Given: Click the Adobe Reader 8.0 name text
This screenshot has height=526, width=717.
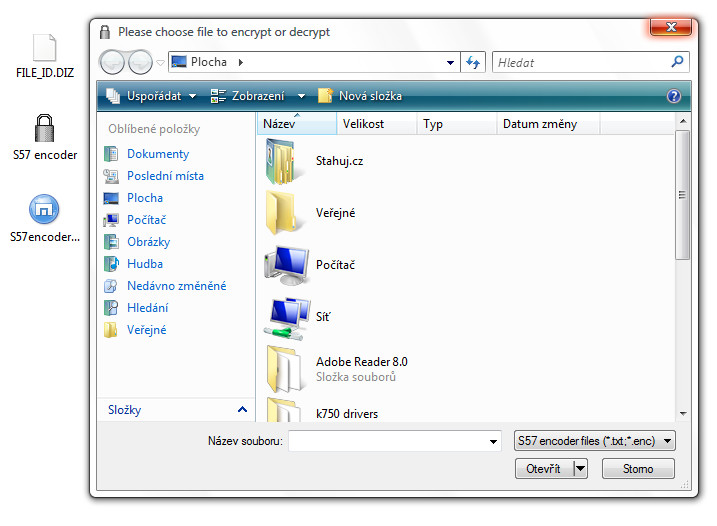Looking at the screenshot, I should (x=361, y=362).
